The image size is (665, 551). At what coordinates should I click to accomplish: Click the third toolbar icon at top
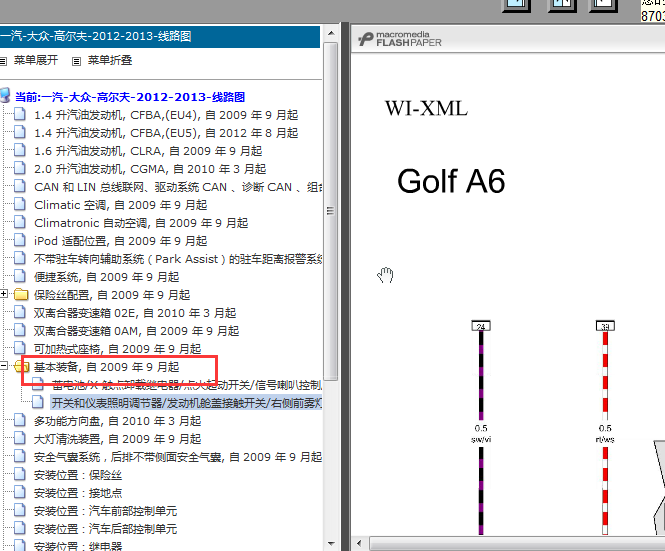pos(603,5)
